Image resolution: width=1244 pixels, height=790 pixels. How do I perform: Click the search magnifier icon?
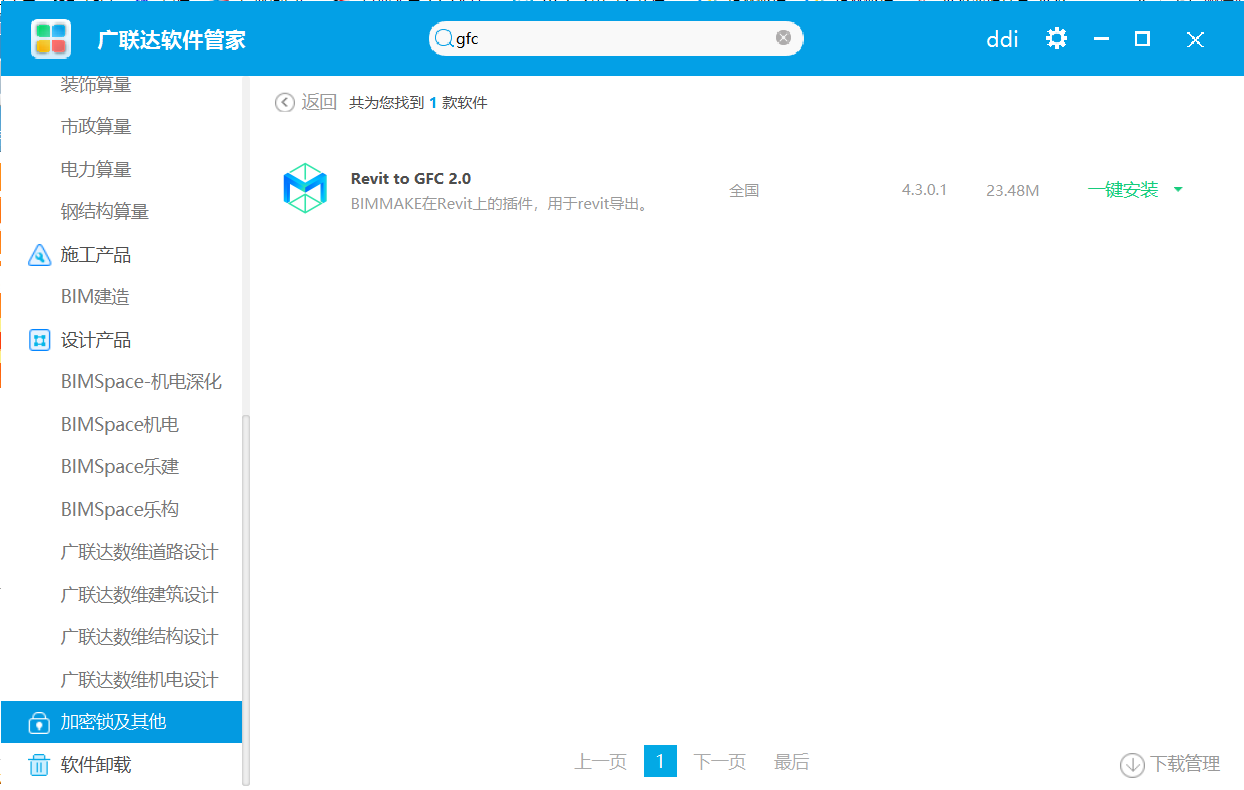pyautogui.click(x=444, y=38)
